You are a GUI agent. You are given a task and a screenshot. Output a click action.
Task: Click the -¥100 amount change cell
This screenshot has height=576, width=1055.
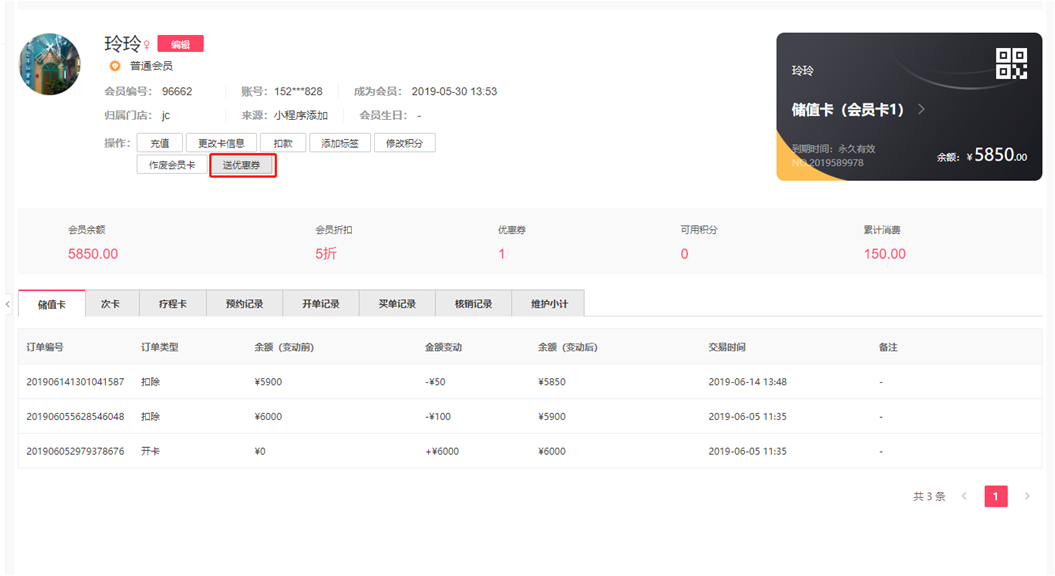pyautogui.click(x=438, y=417)
